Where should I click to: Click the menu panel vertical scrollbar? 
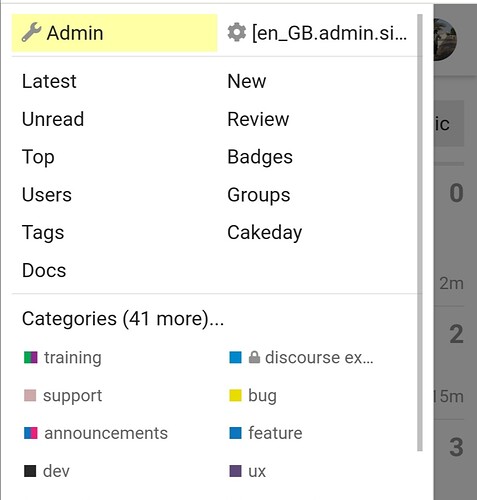[x=420, y=233]
